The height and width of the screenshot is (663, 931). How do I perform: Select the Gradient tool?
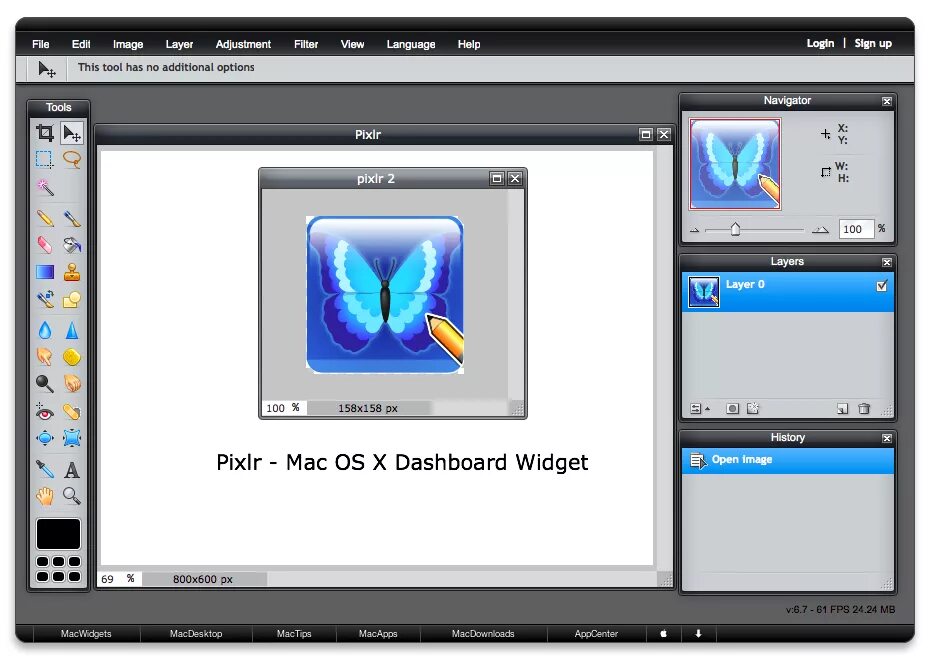[x=45, y=272]
